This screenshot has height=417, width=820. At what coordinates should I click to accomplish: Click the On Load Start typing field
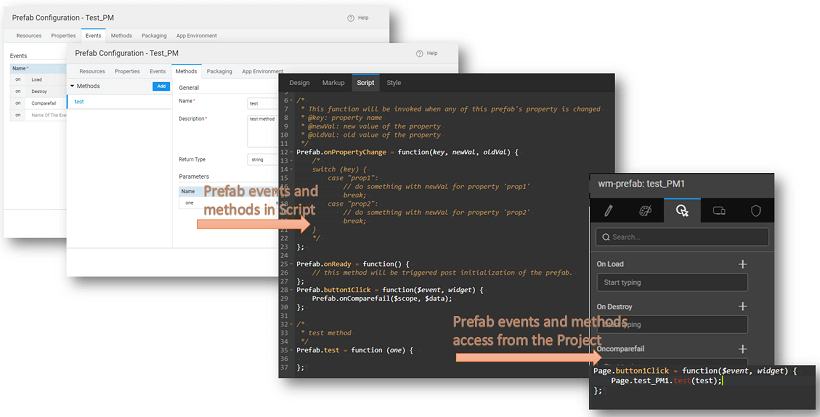point(671,283)
